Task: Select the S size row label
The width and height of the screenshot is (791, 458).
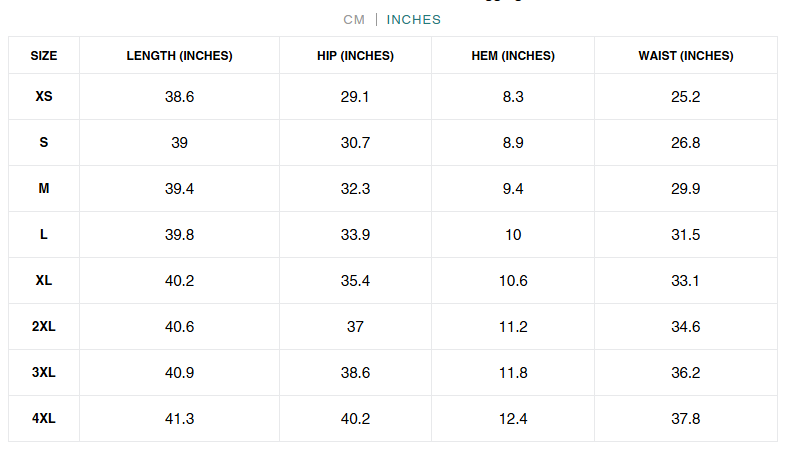Action: click(44, 143)
